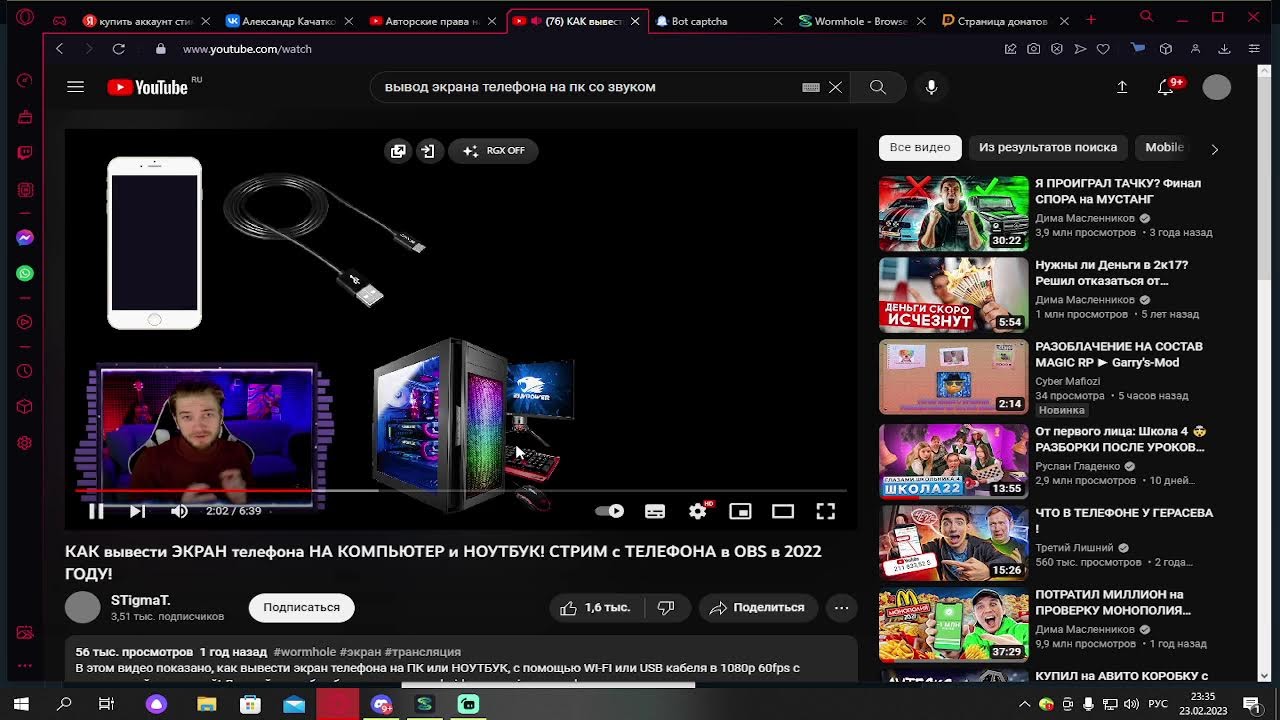Open Facebook Messenger in the sidebar
This screenshot has height=720, width=1280.
[25, 238]
